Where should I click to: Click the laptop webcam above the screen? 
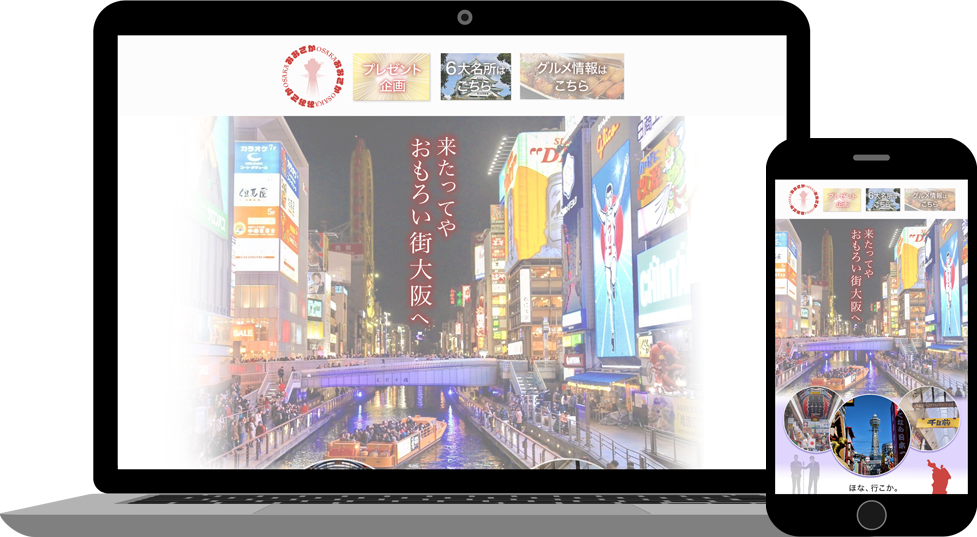click(464, 18)
